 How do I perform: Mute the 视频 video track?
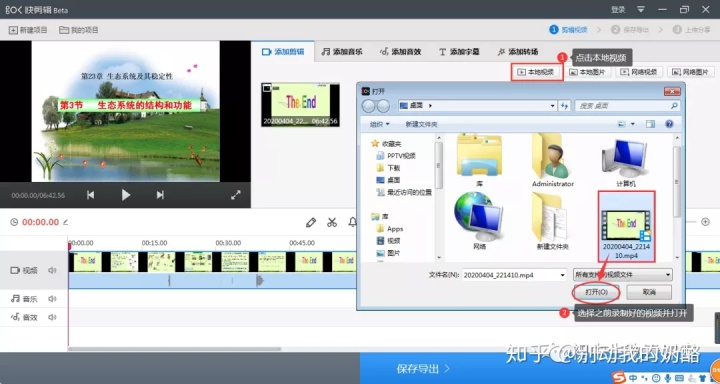(x=52, y=271)
